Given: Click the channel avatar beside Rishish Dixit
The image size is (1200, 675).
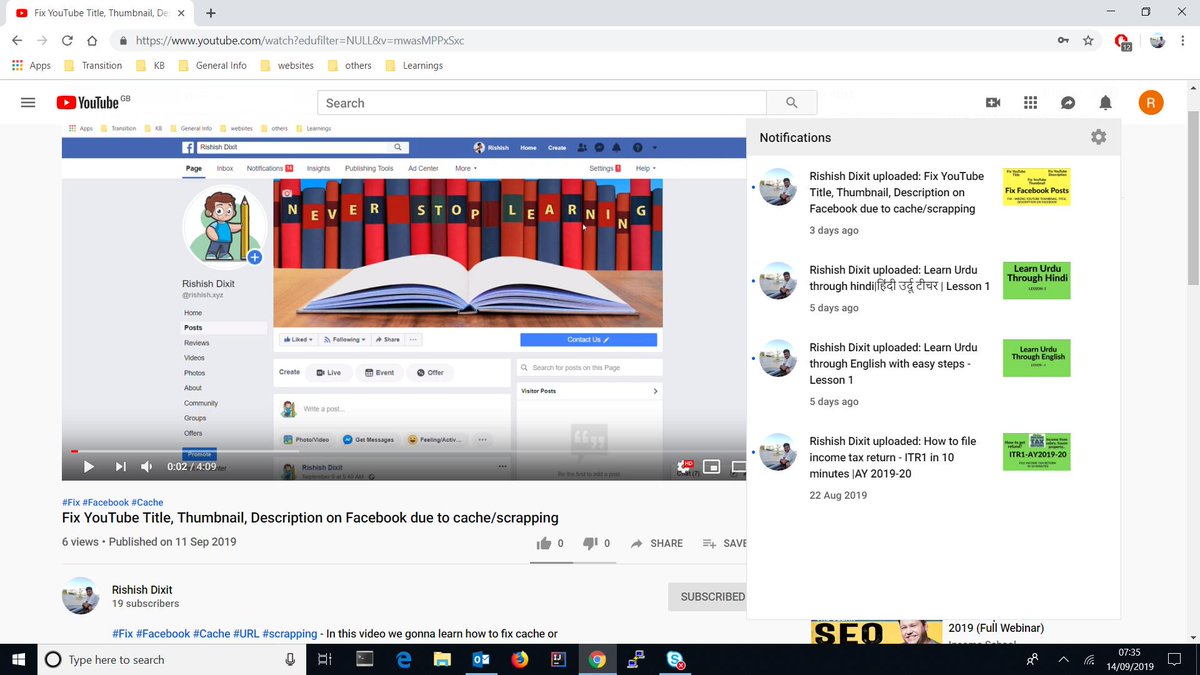Looking at the screenshot, I should coord(80,596).
